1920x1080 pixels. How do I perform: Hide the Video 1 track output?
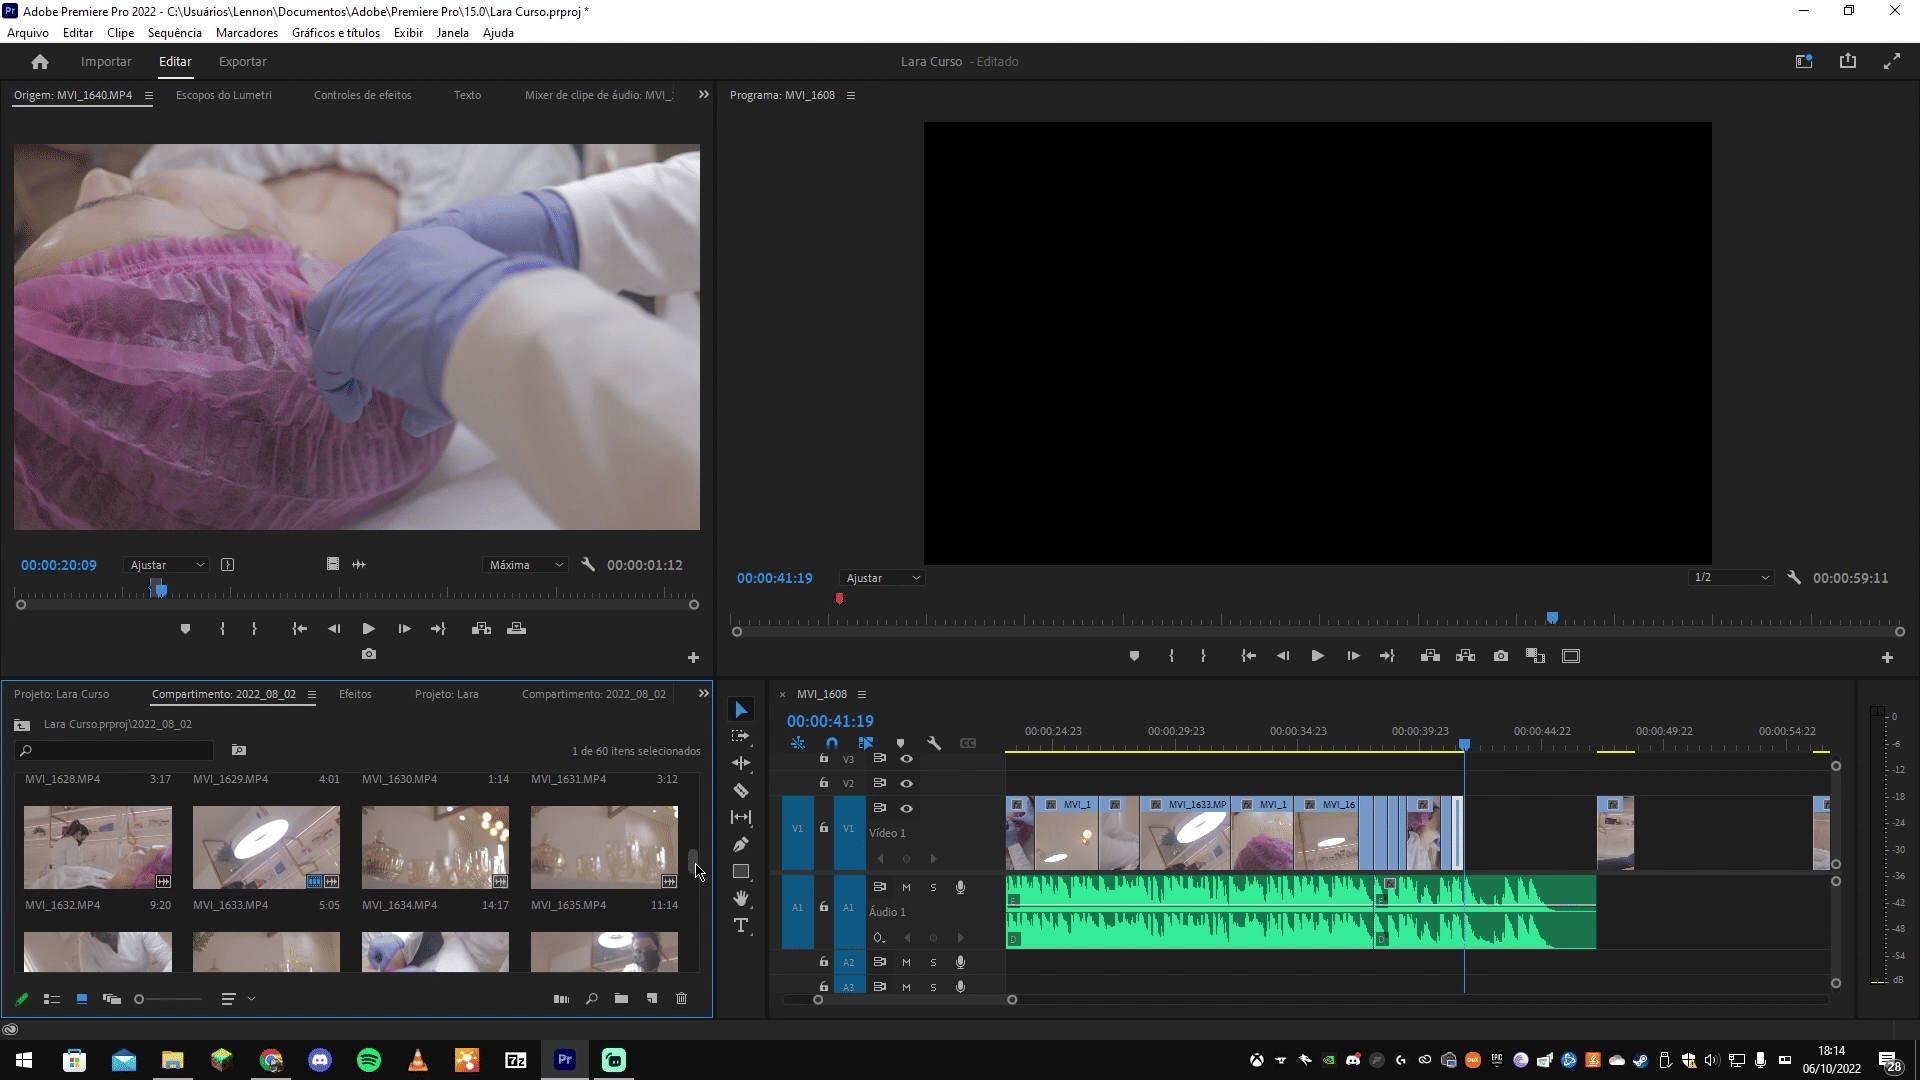pyautogui.click(x=906, y=808)
